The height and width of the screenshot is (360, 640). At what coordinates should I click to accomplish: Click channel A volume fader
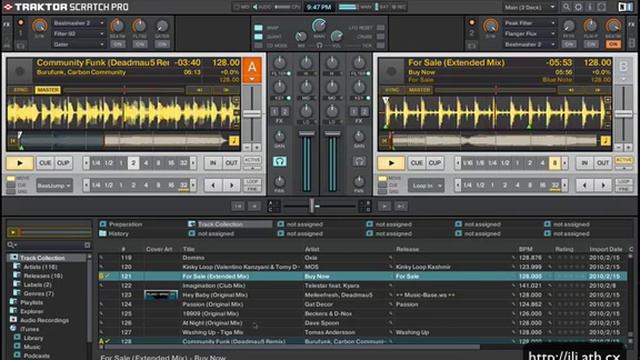pyautogui.click(x=307, y=133)
